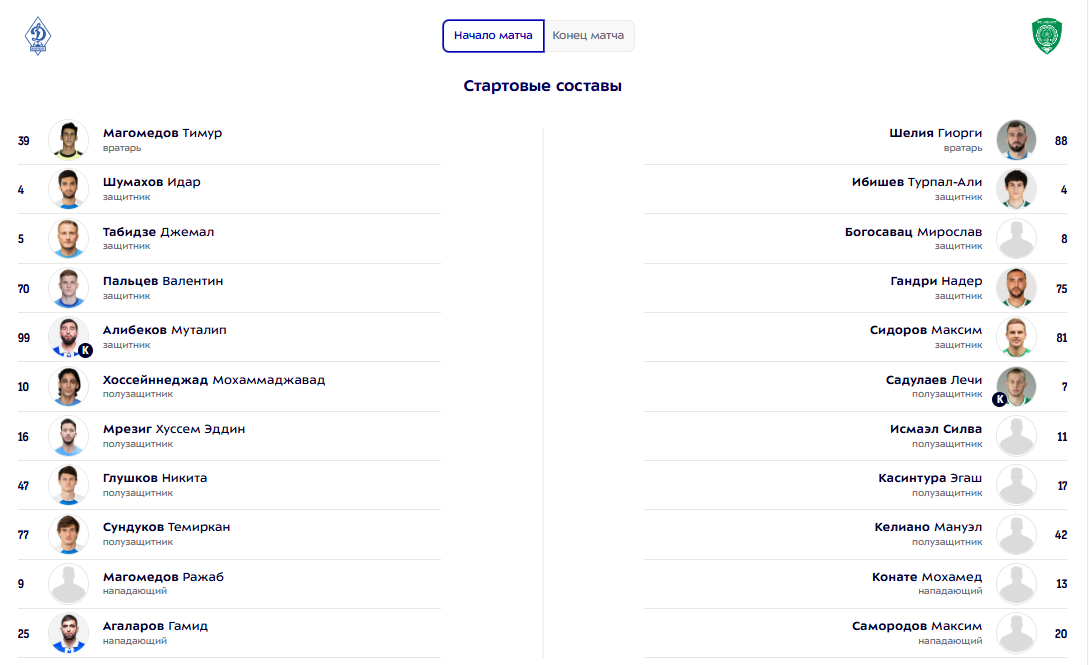Click captain badge on Садулаев Лечи's photo
1089x665 pixels.
pos(999,400)
